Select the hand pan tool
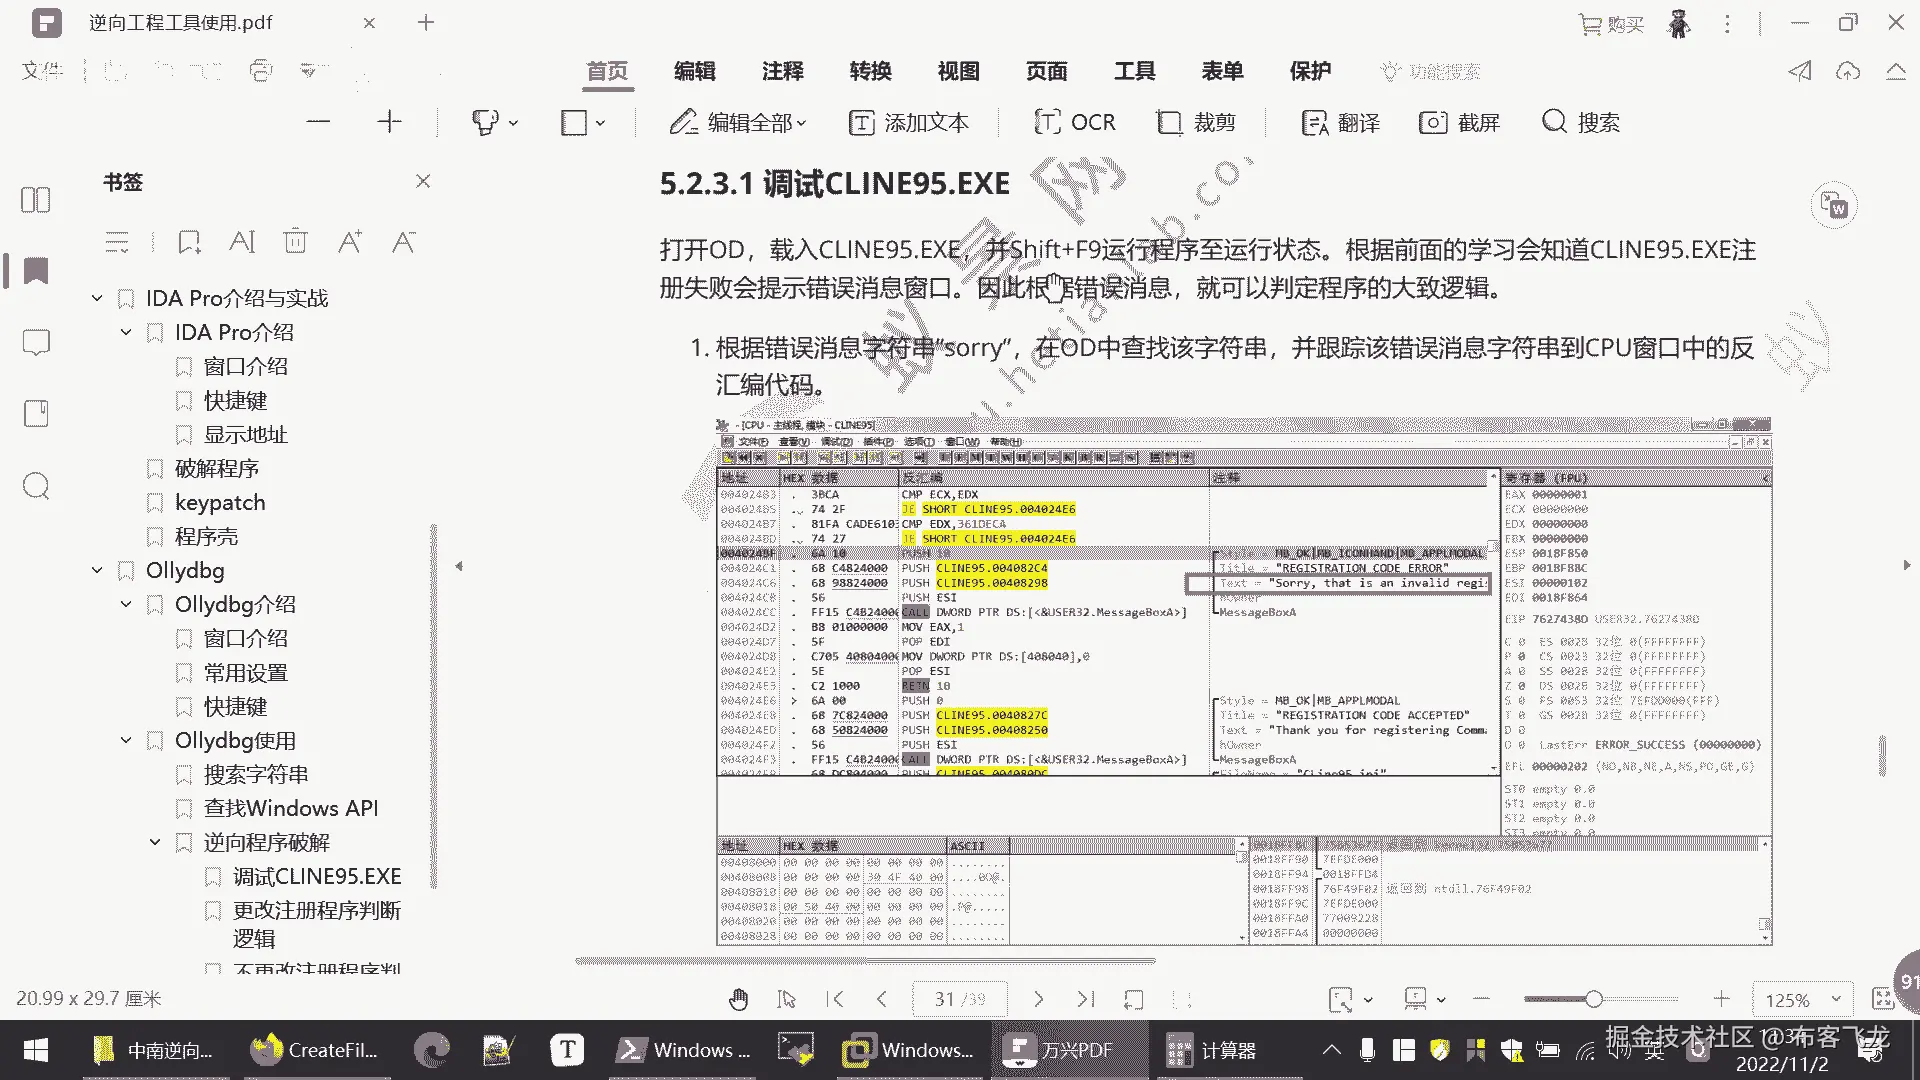This screenshot has height=1080, width=1920. [738, 999]
